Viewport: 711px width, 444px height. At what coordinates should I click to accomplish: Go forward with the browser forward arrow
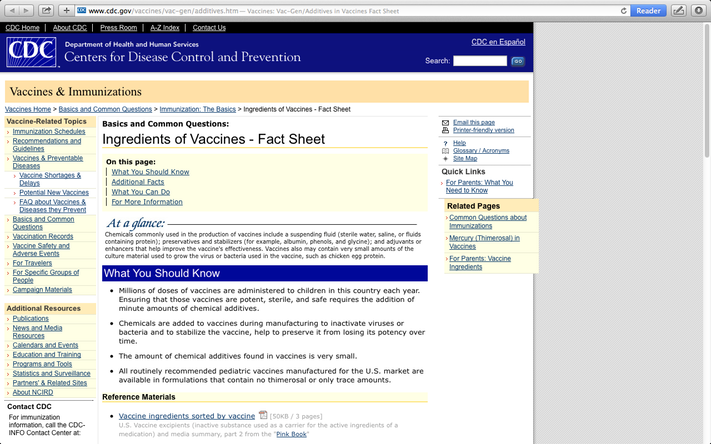[x=26, y=10]
